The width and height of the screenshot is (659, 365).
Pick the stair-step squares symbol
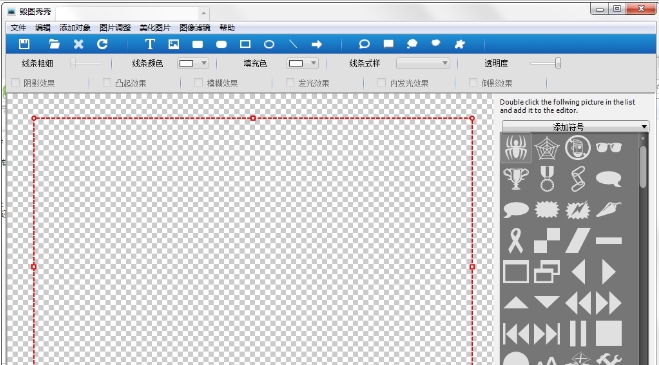coord(547,241)
